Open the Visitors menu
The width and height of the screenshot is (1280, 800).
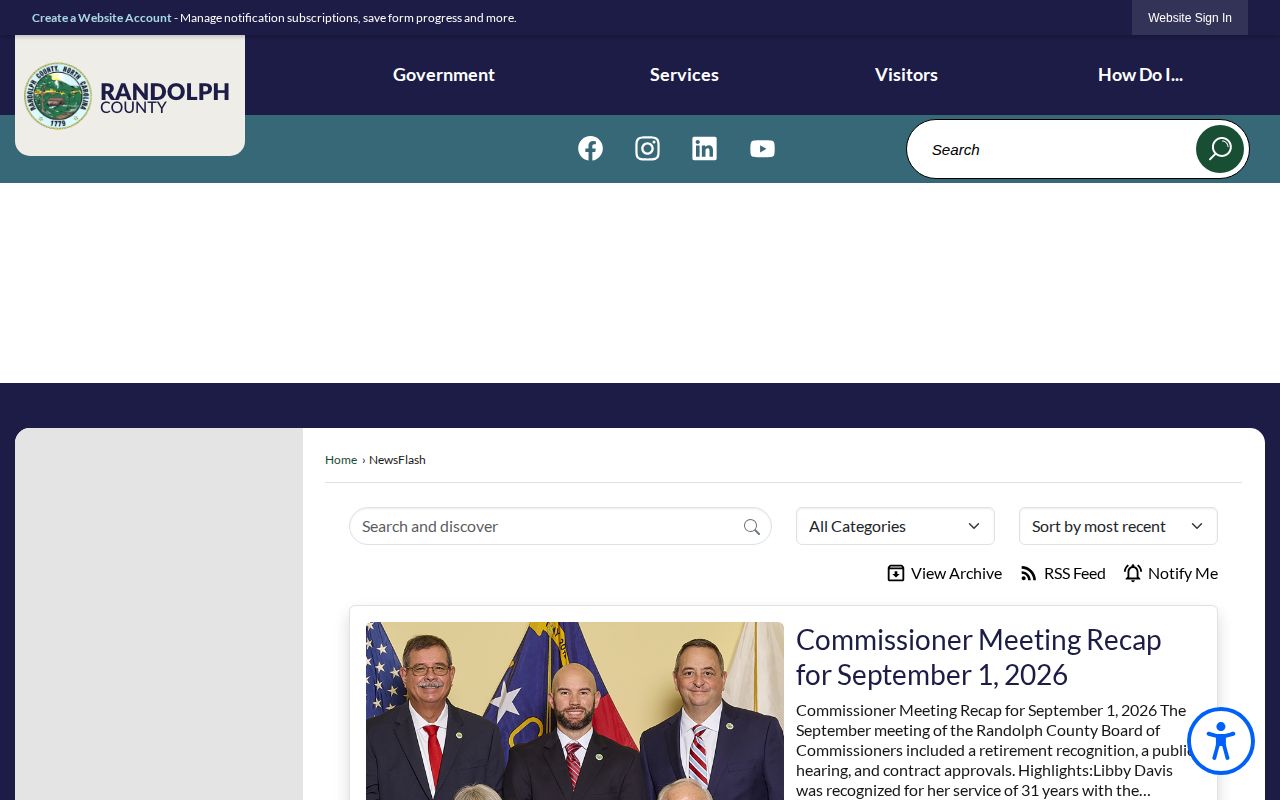906,75
